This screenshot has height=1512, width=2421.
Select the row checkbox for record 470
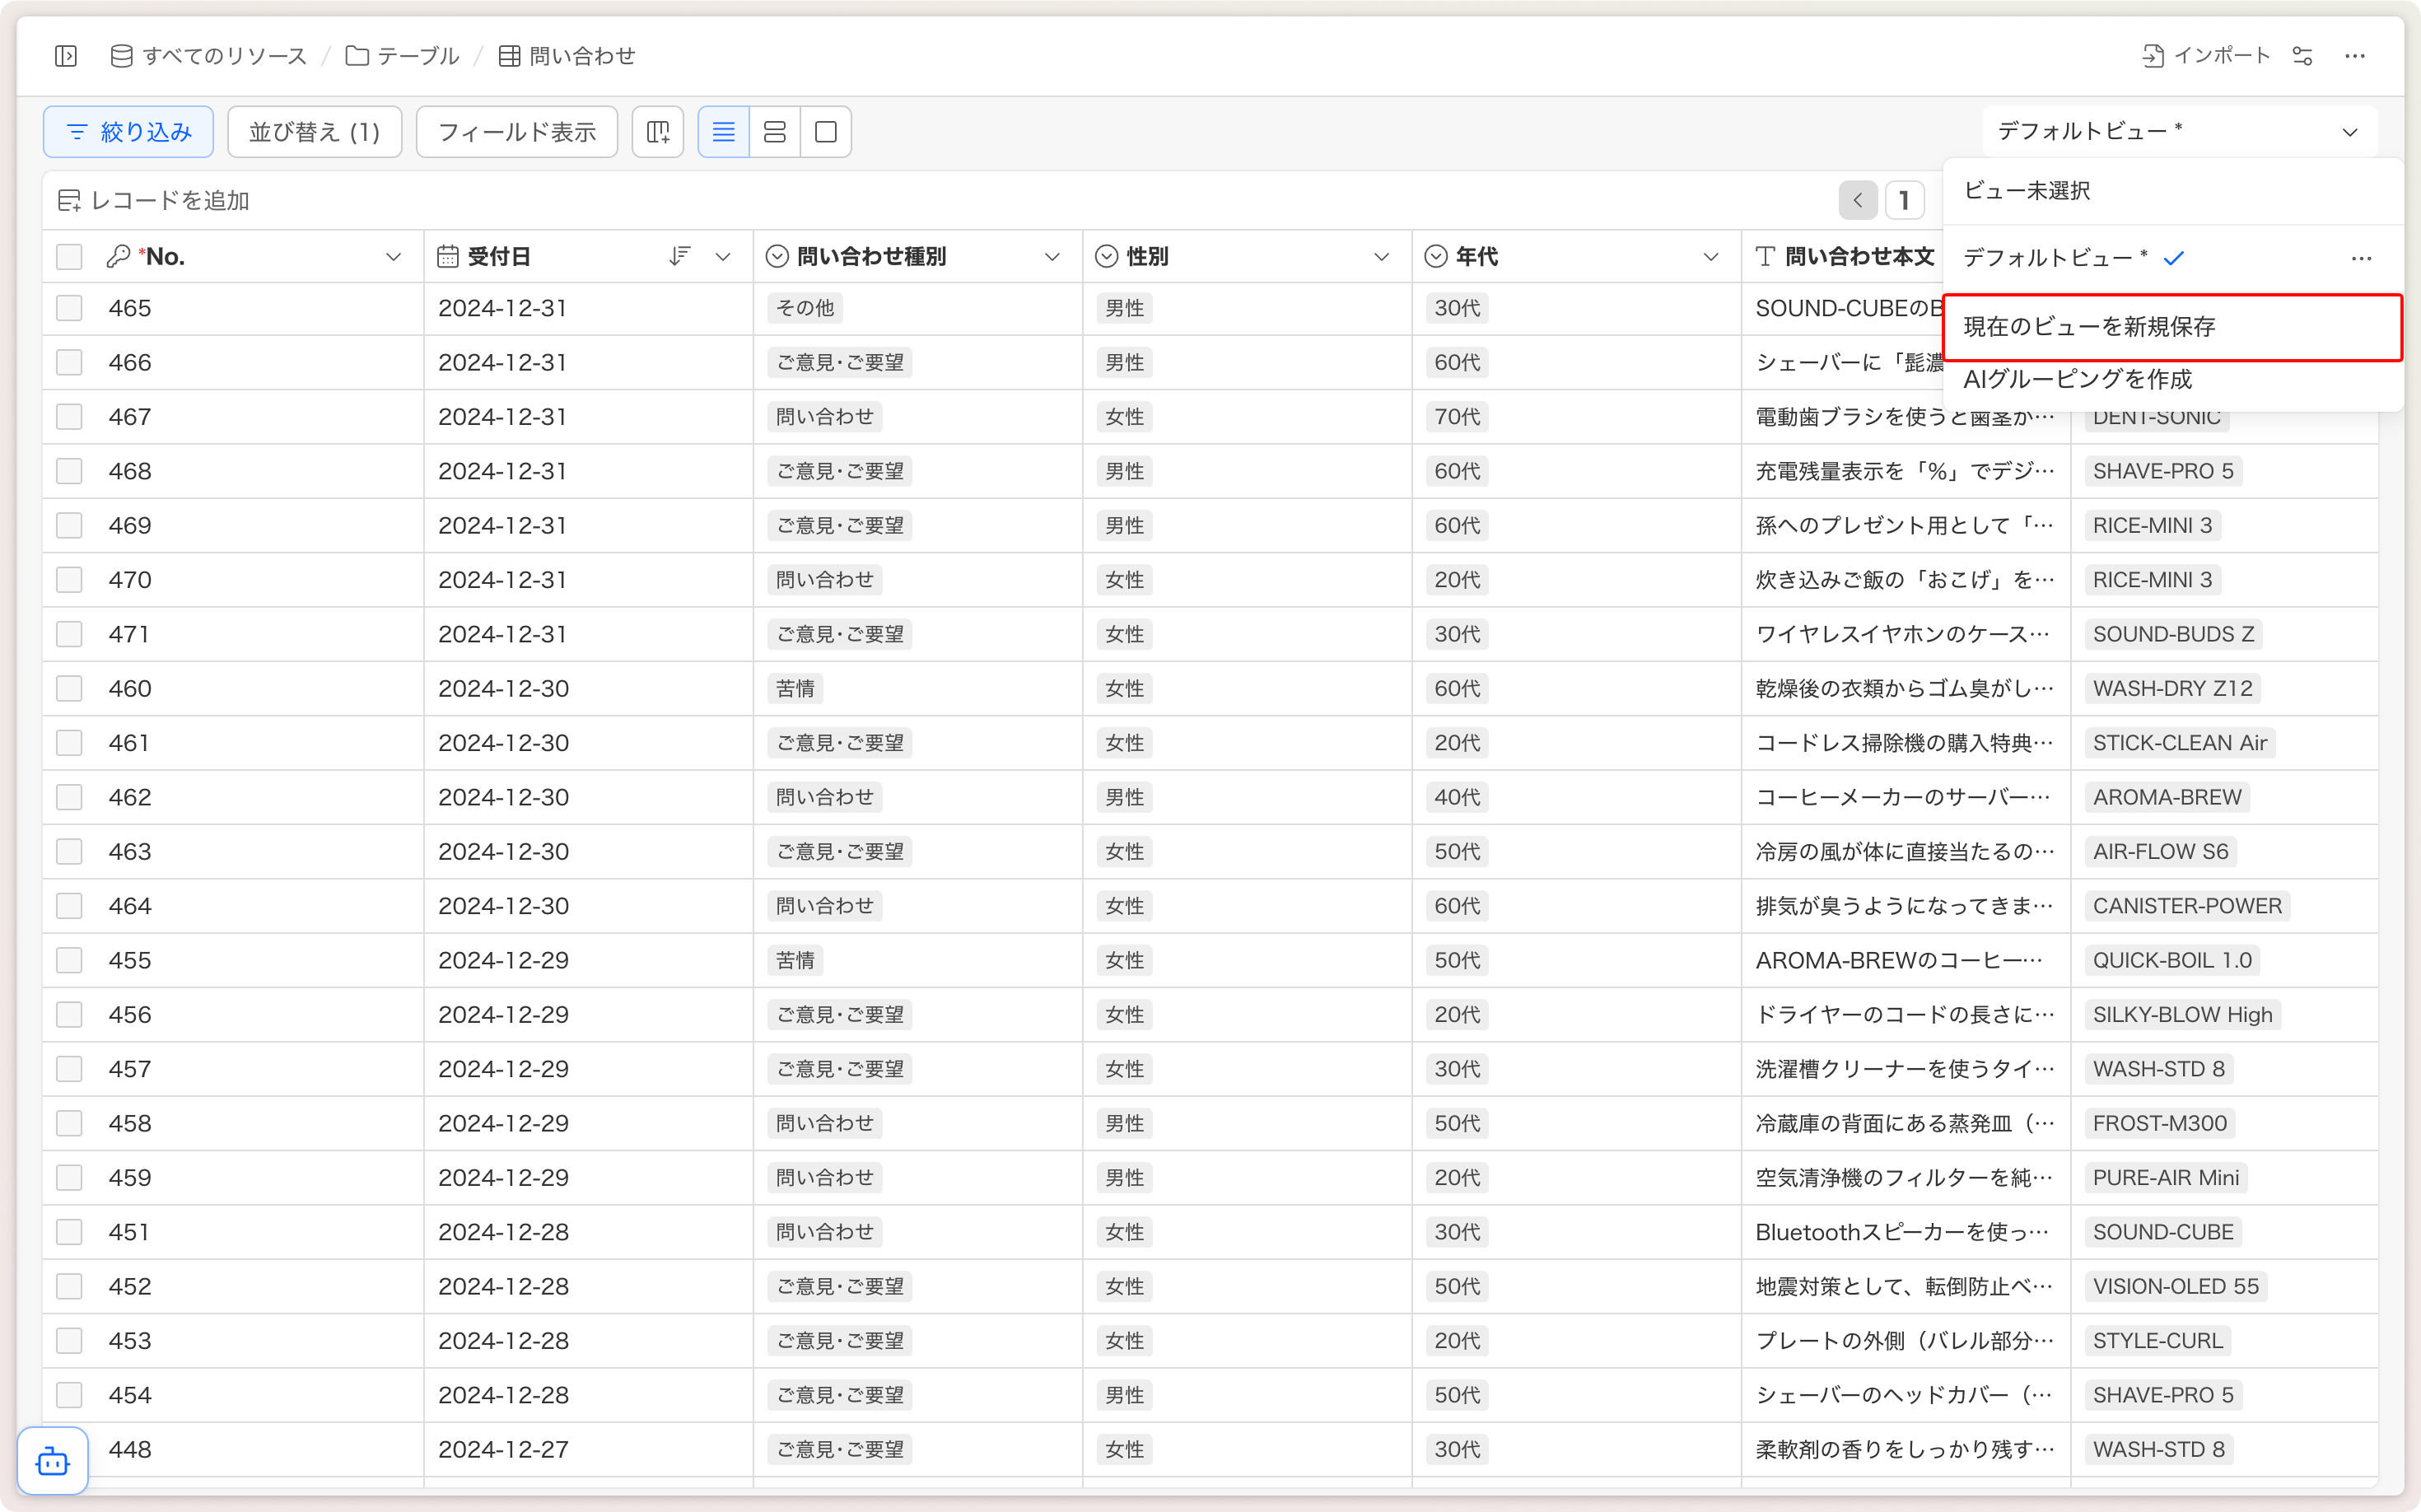tap(69, 580)
